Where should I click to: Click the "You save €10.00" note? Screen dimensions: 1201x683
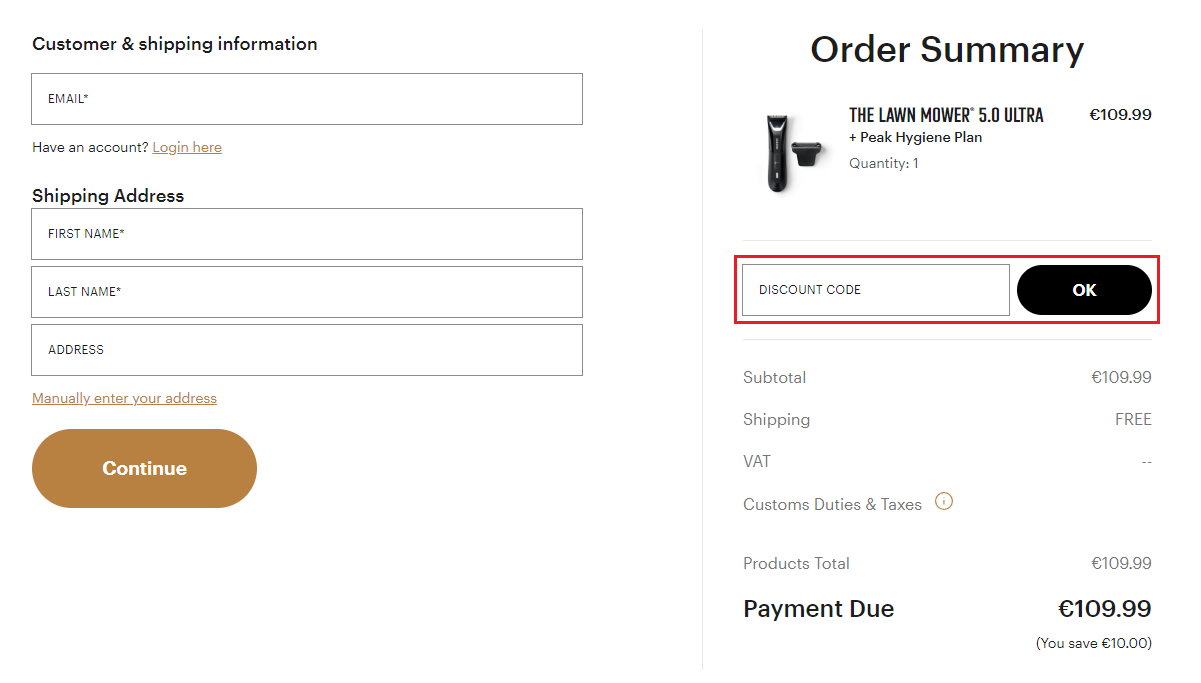point(1093,643)
